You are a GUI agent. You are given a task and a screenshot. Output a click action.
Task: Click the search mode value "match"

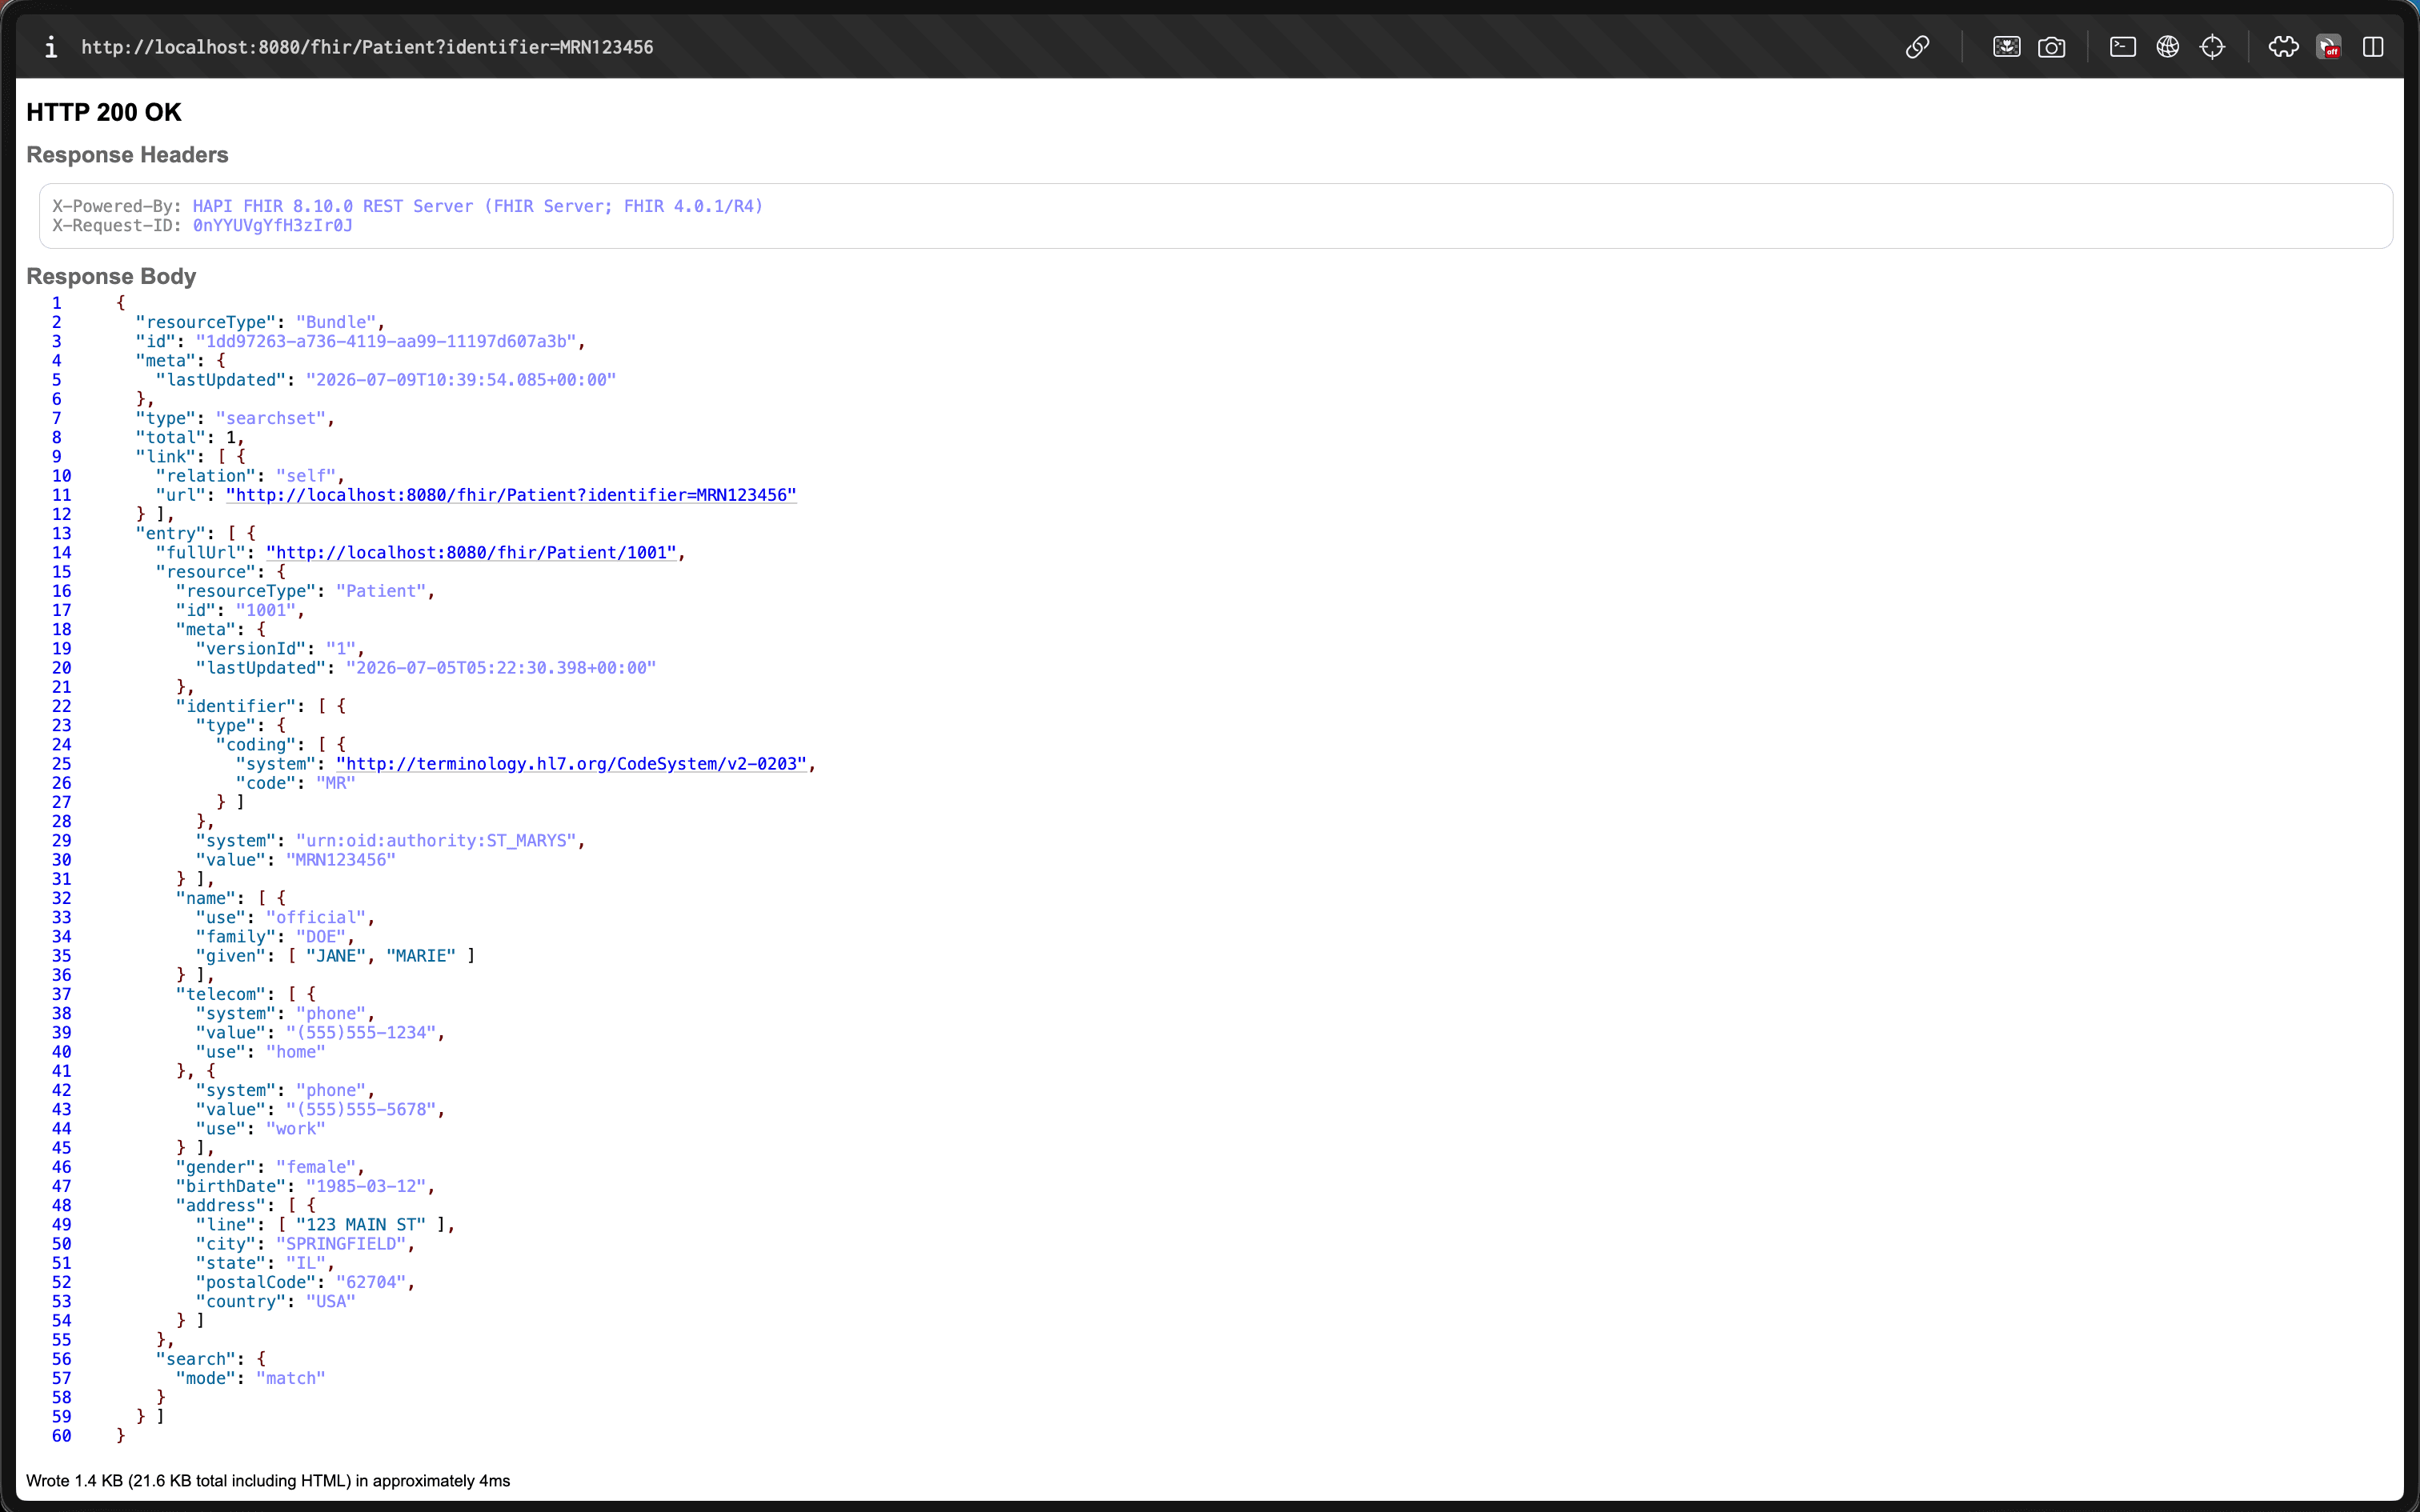(291, 1379)
